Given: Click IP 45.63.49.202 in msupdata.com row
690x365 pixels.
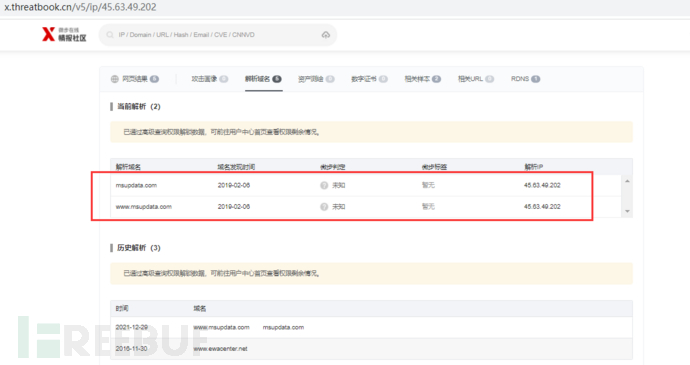Looking at the screenshot, I should tap(542, 185).
